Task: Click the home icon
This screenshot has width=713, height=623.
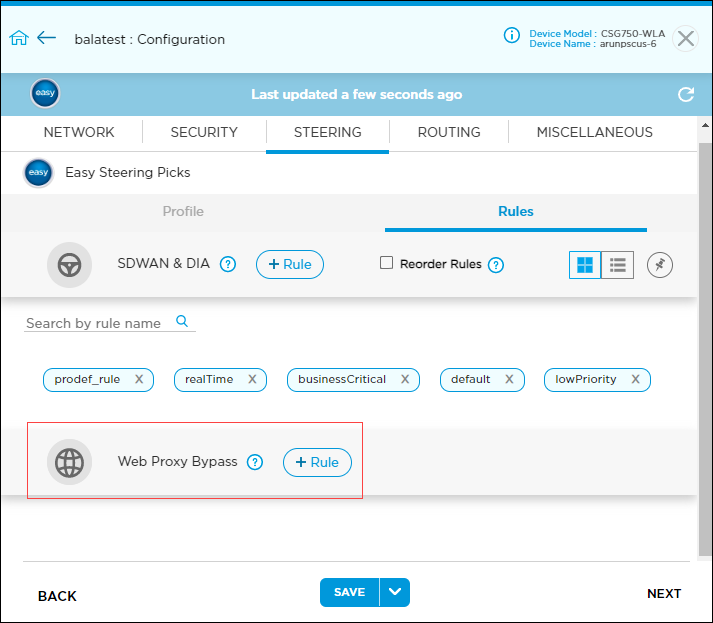Action: pos(19,38)
